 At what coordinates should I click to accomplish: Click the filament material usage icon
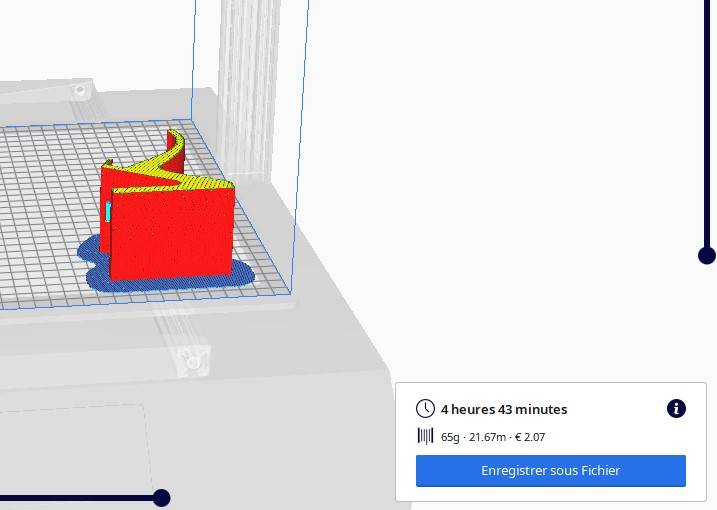[x=425, y=436]
